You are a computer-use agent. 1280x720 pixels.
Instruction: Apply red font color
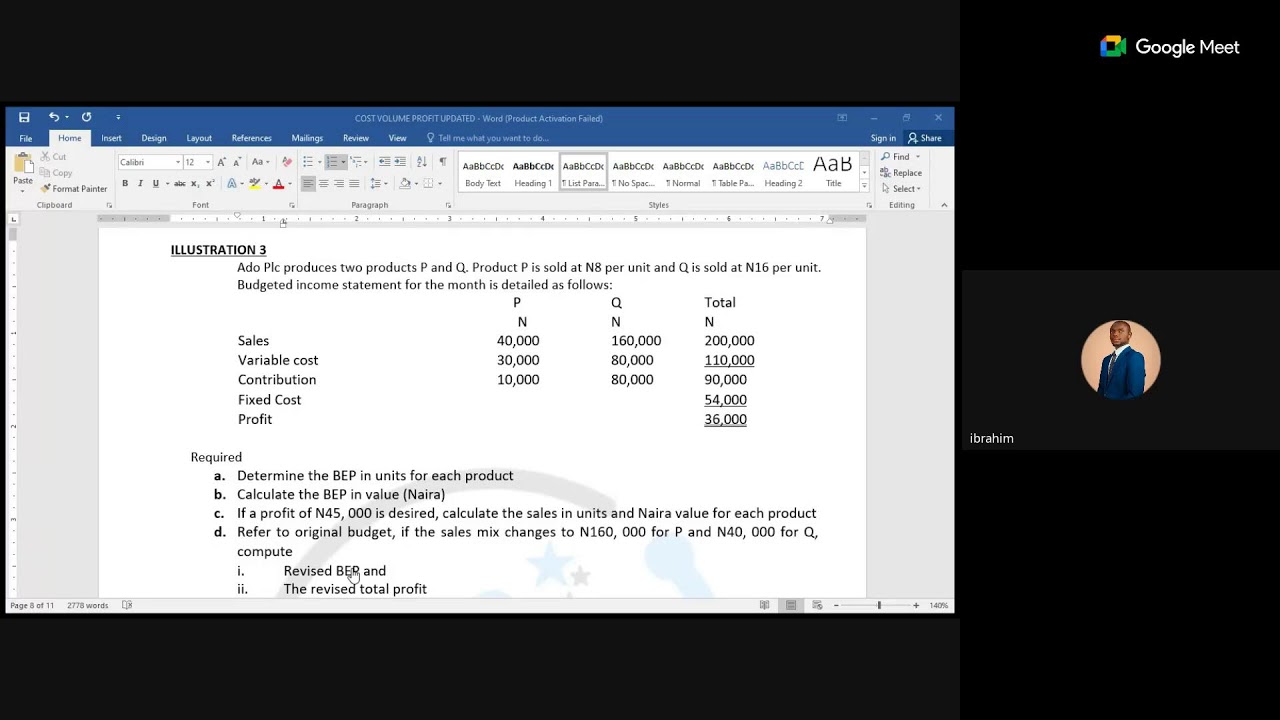coord(278,184)
